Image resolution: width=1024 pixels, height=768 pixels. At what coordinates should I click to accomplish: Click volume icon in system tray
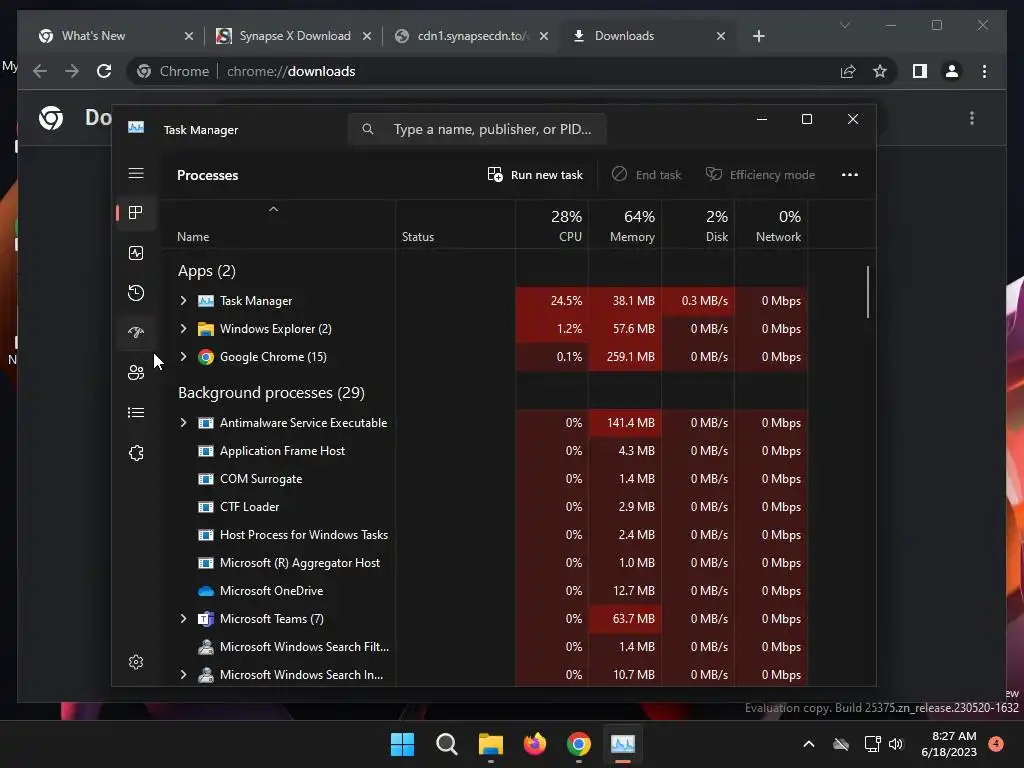(896, 744)
